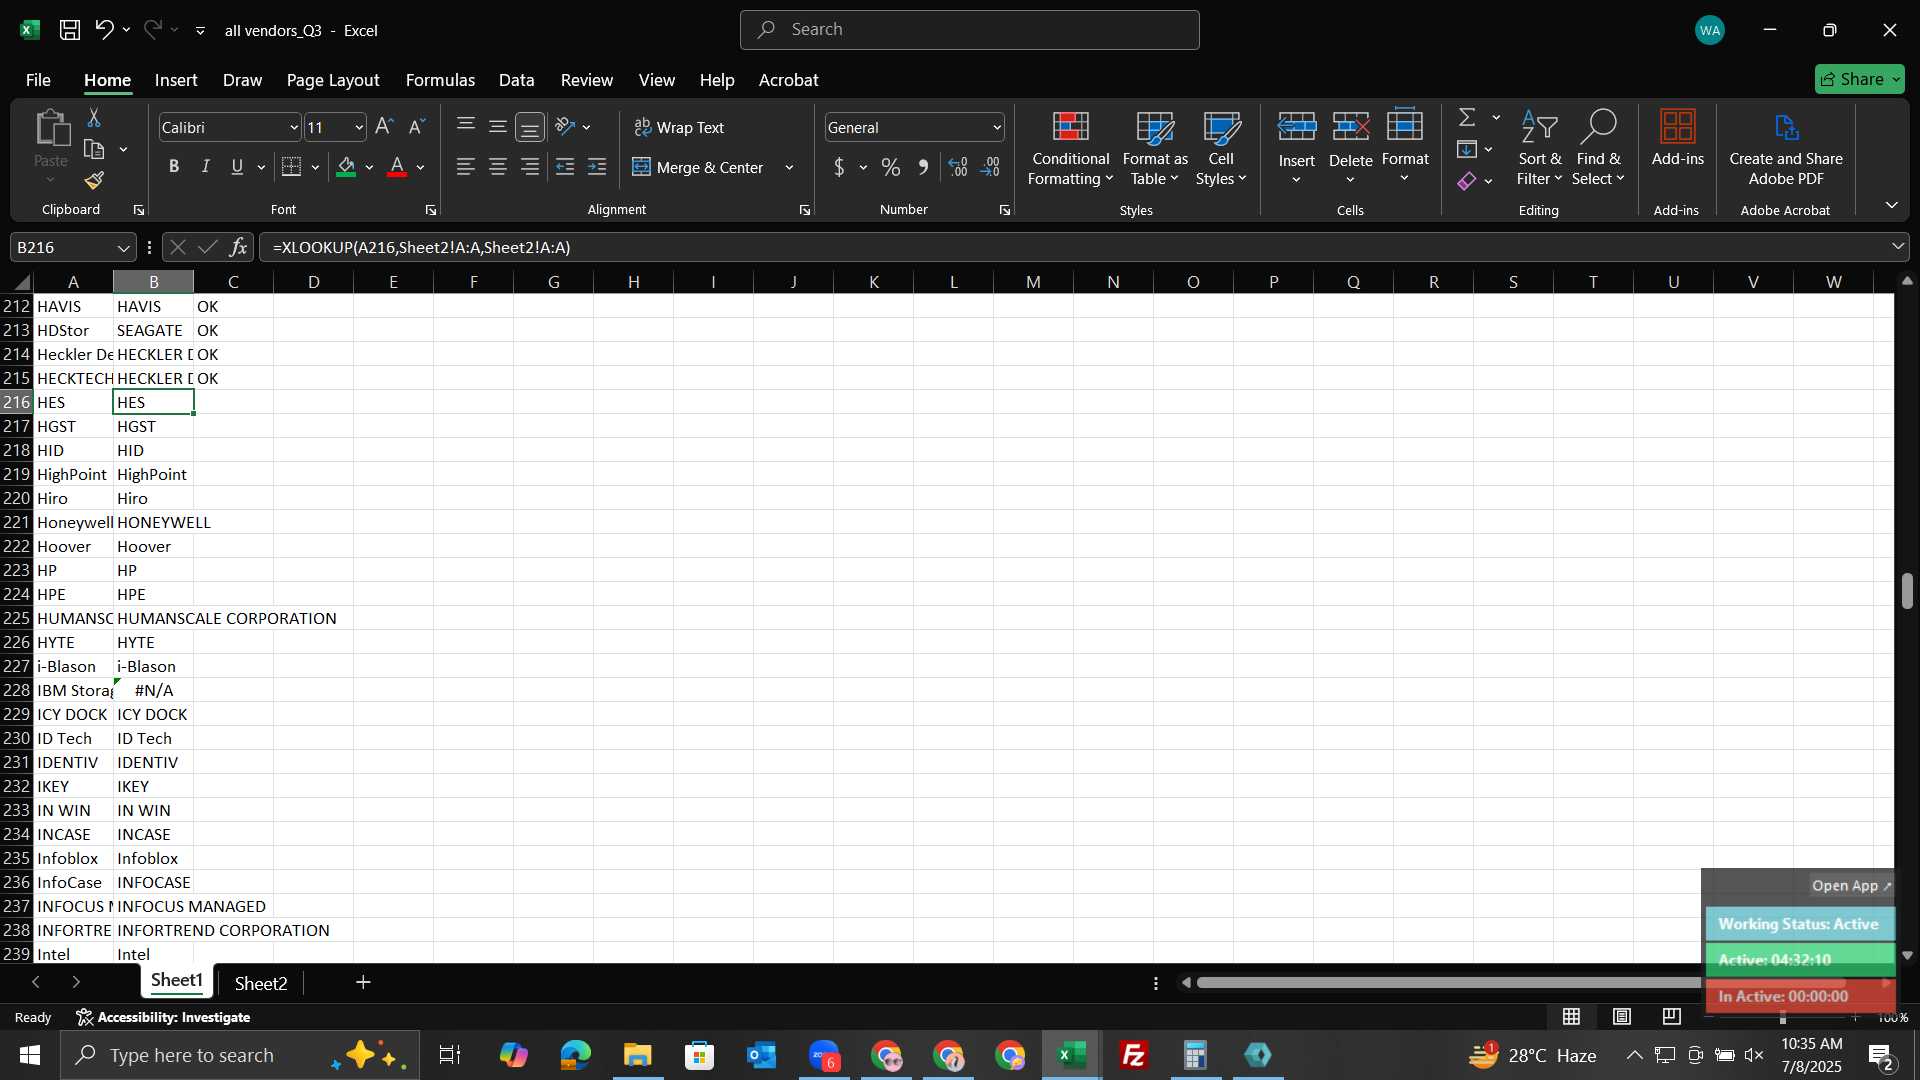Click the Orientation text angle icon
1920x1080 pixels.
click(565, 127)
